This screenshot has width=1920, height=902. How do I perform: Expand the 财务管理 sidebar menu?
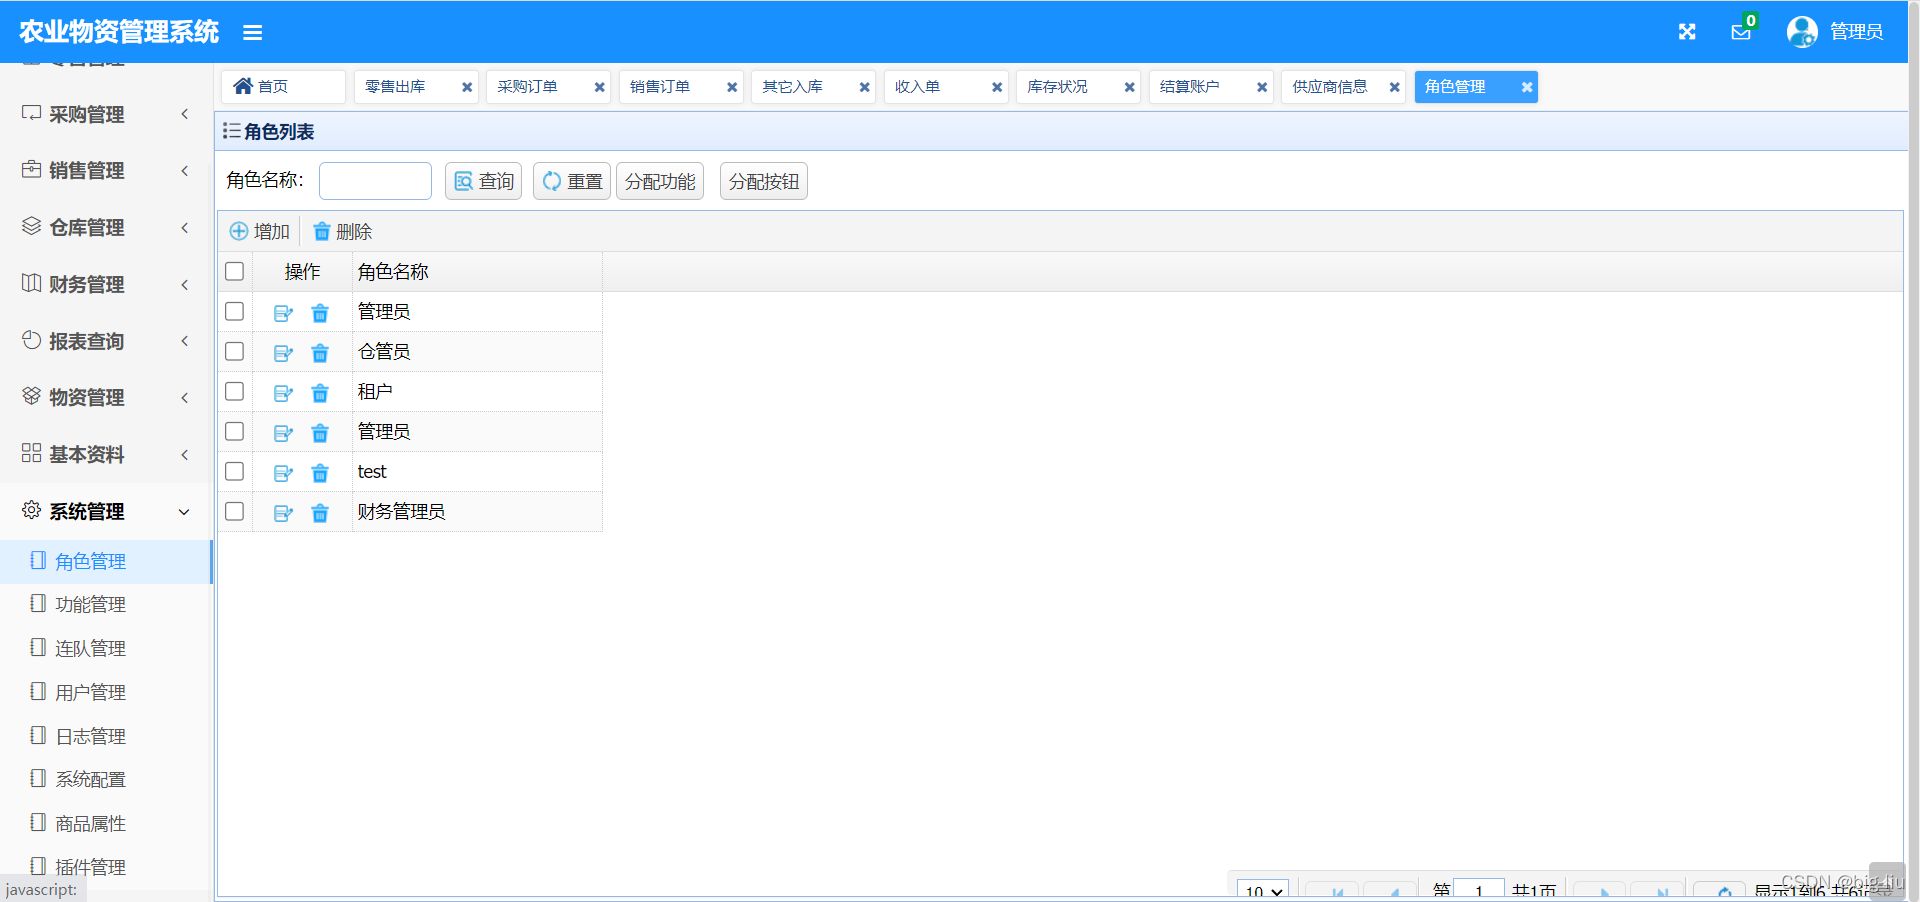[106, 284]
